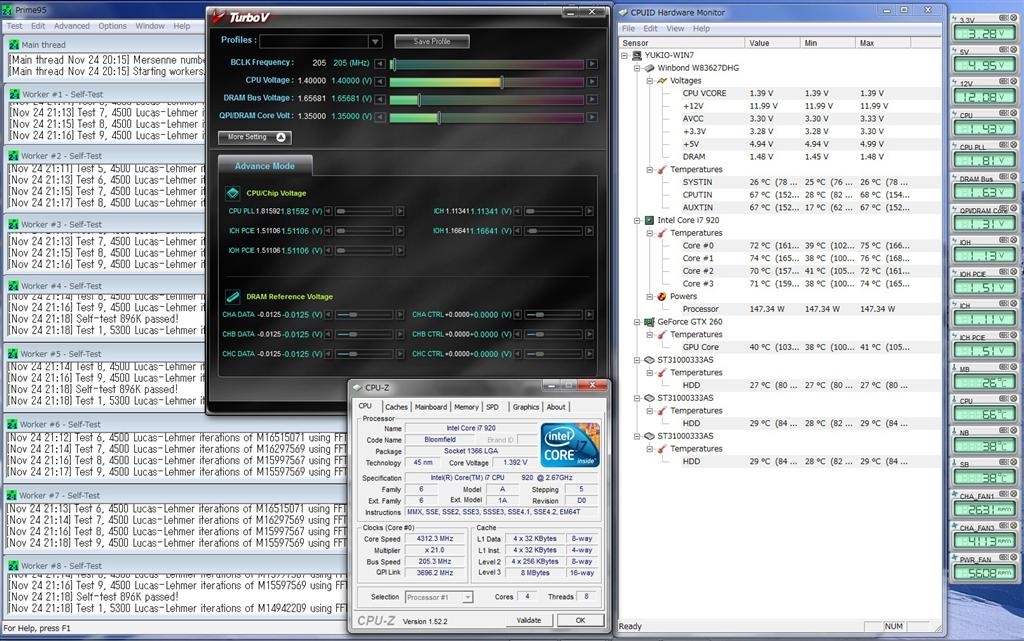The height and width of the screenshot is (641, 1024).
Task: Open the Advanced menu in Prime95
Action: [x=72, y=26]
